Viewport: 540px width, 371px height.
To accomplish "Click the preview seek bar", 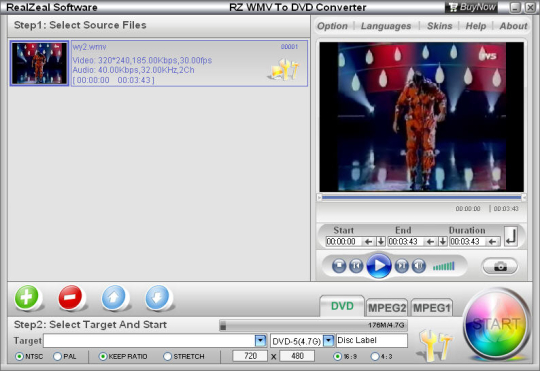I will [422, 197].
